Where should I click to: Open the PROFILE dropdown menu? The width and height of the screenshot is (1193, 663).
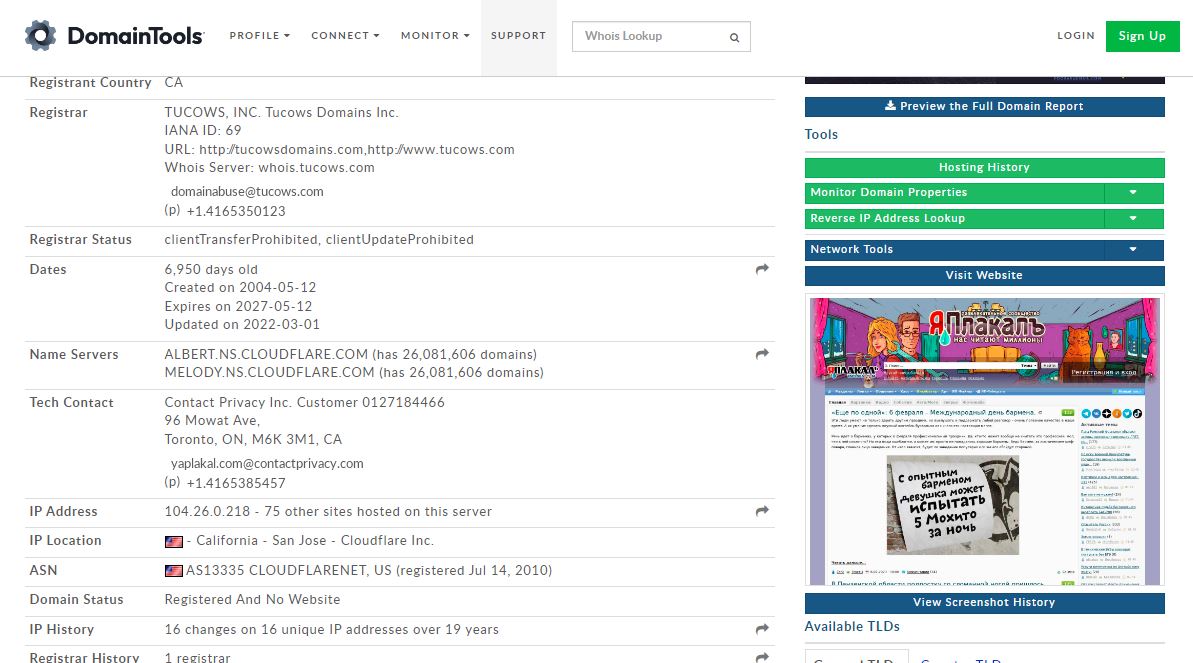pos(259,36)
